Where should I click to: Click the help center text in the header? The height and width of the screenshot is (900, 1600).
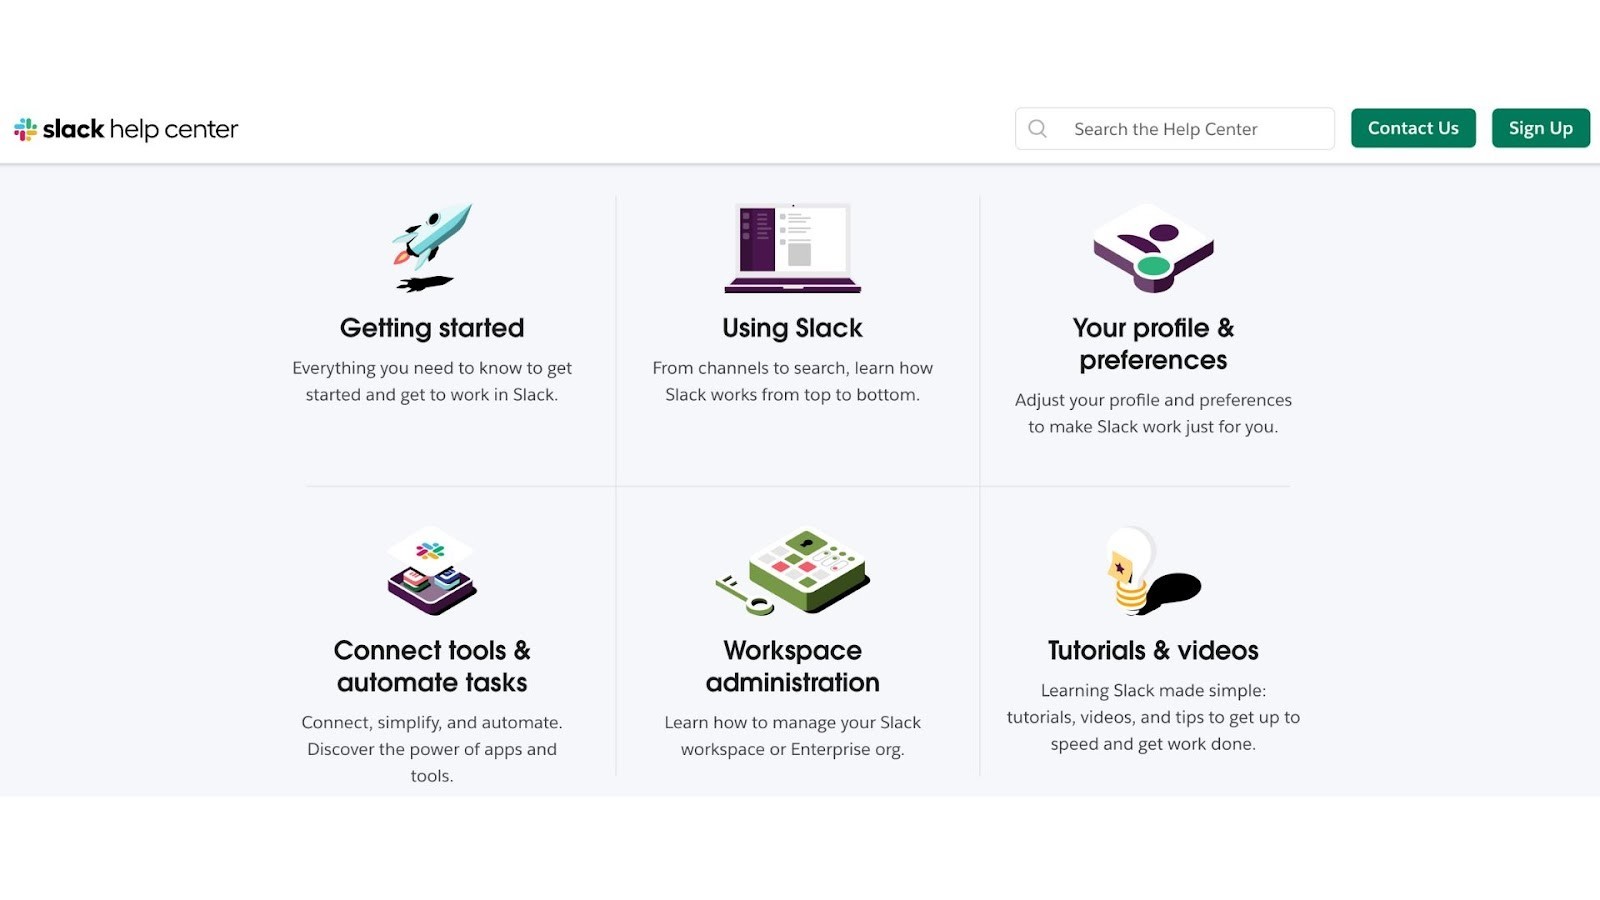[x=178, y=128]
